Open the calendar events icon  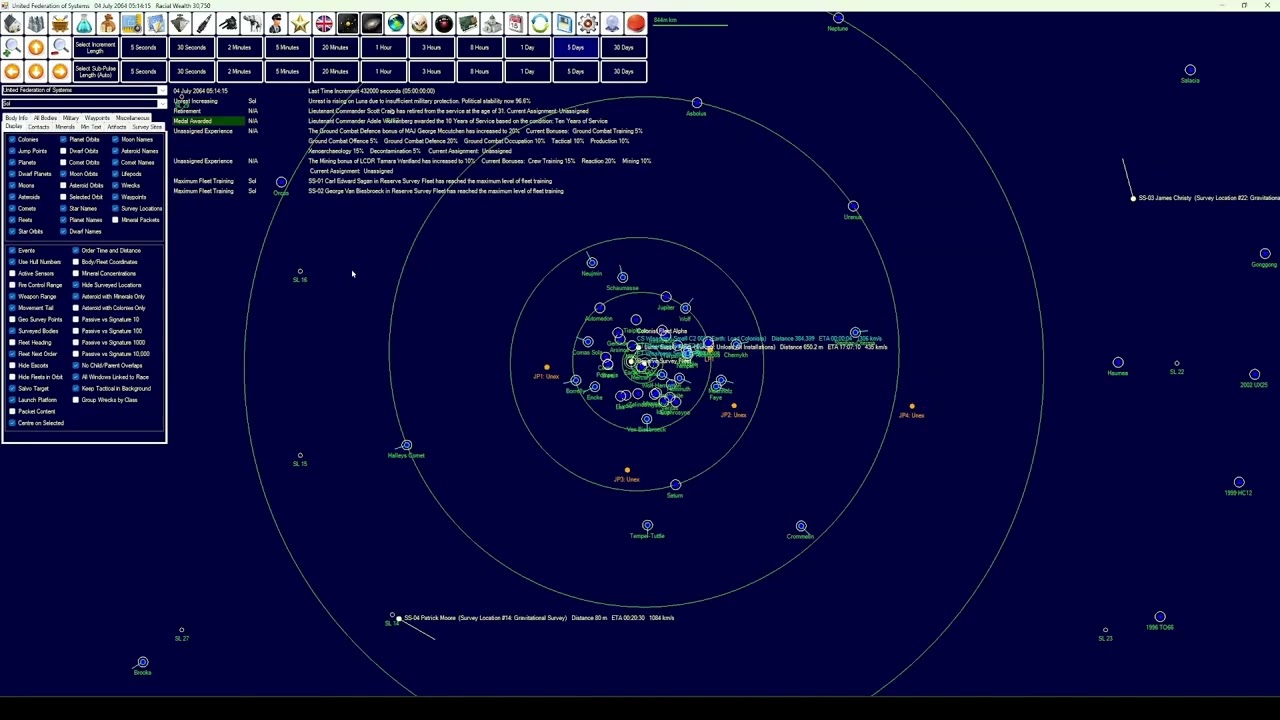click(x=516, y=23)
